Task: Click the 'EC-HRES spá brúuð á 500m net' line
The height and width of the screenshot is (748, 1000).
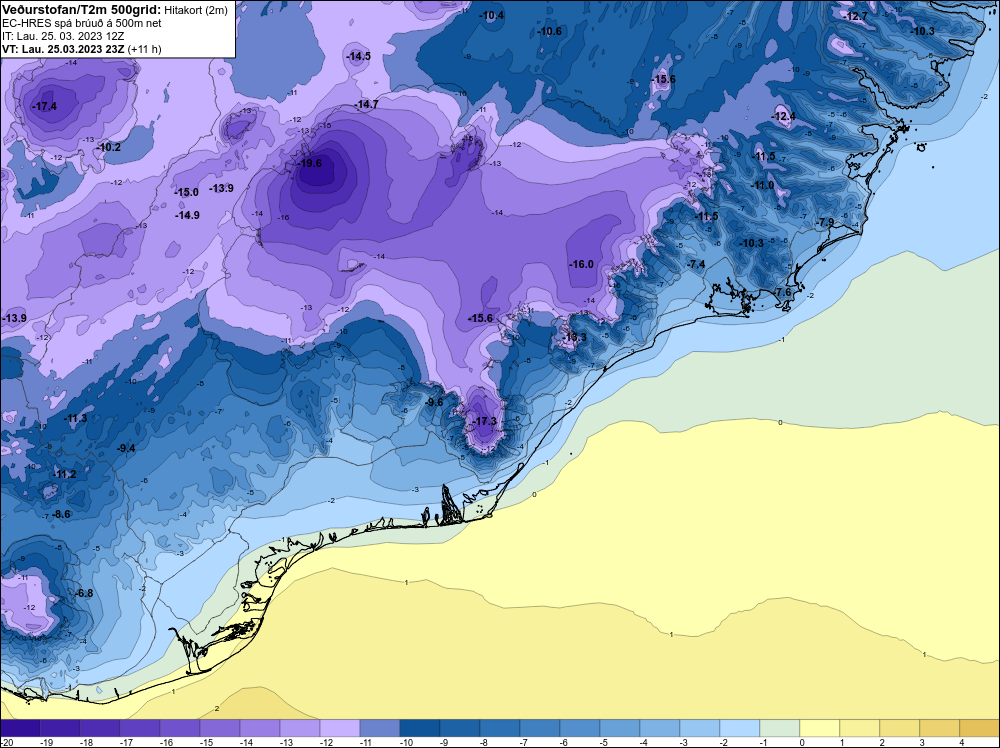Action: click(x=82, y=24)
